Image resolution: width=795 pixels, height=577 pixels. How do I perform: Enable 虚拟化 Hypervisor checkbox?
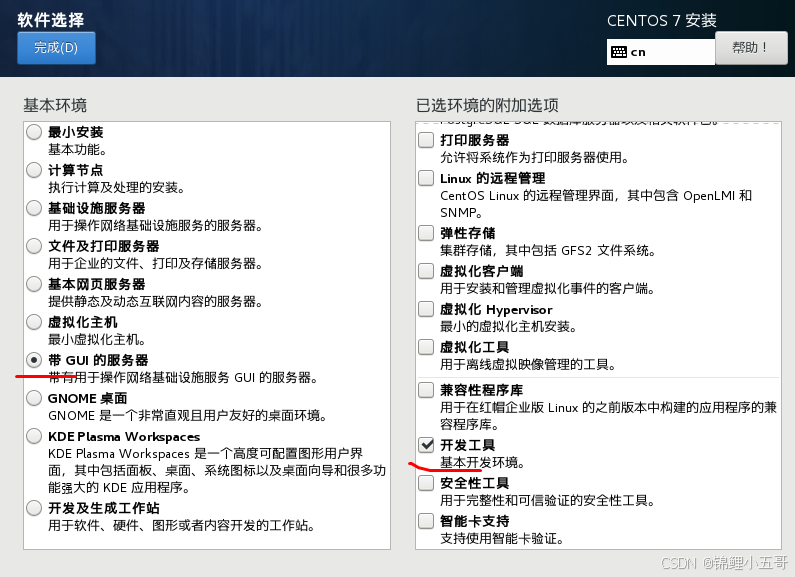point(426,309)
